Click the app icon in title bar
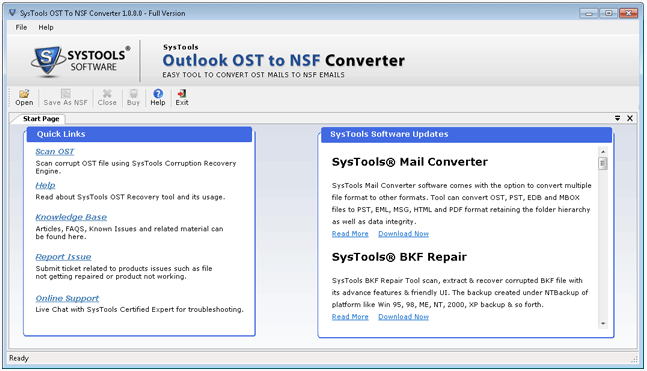Viewport: 647px width, 371px height. pos(12,13)
